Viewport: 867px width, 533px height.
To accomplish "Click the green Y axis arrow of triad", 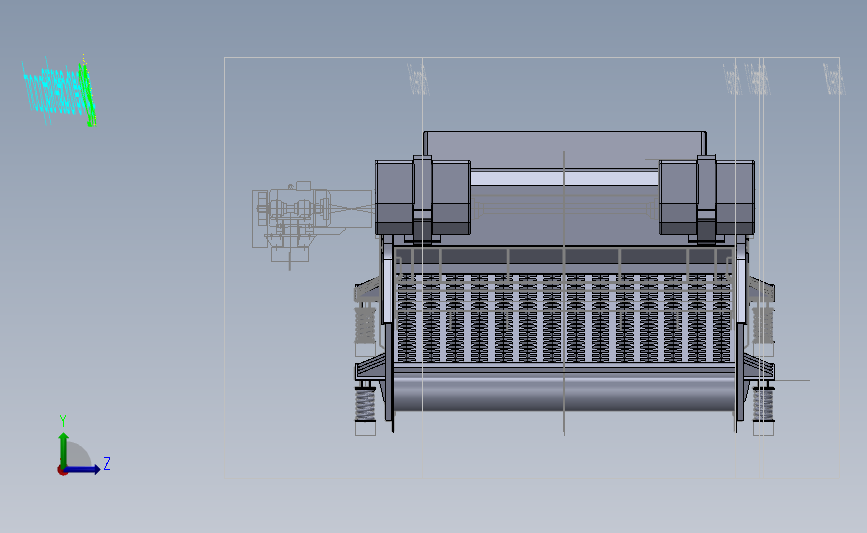I will click(x=64, y=450).
